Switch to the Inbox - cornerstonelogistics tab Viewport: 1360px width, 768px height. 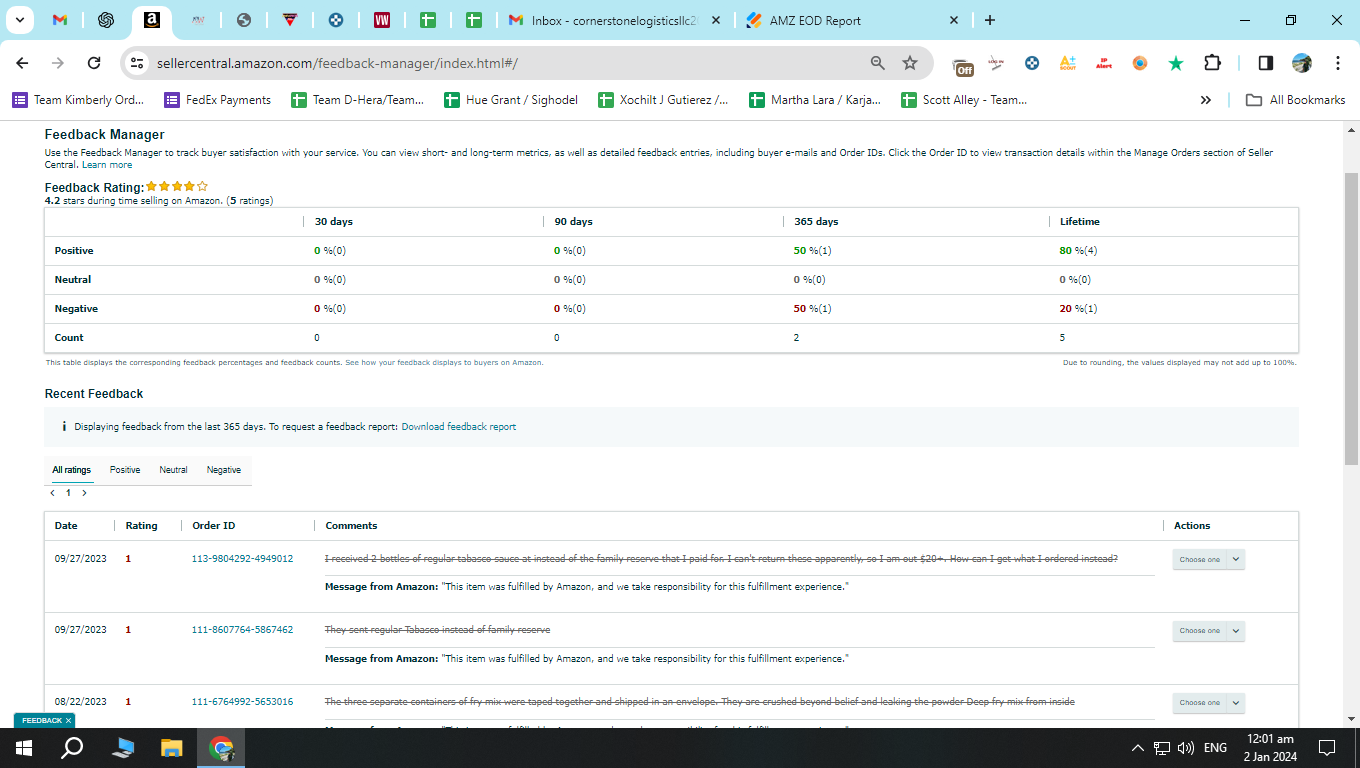(x=613, y=20)
